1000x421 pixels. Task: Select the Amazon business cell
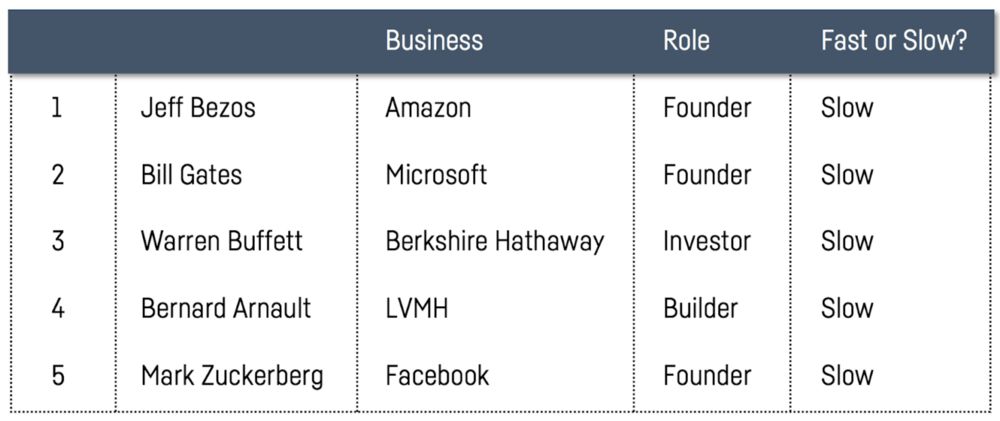[x=428, y=108]
